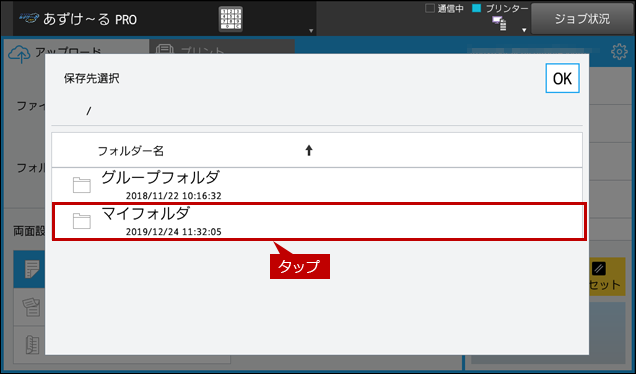Expand dropdown arrow beside the keypad
This screenshot has height=374, width=636.
click(x=311, y=30)
